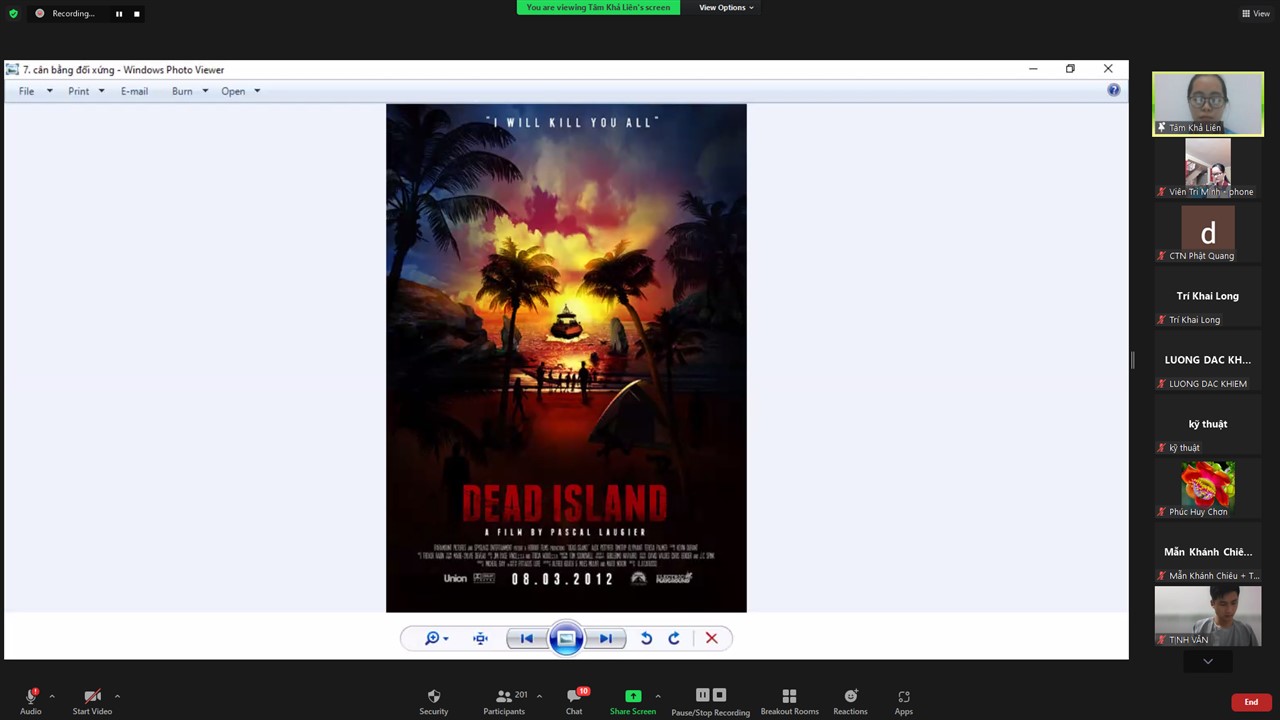This screenshot has height=720, width=1280.
Task: Minimize the Windows Photo Viewer window
Action: tap(1033, 69)
